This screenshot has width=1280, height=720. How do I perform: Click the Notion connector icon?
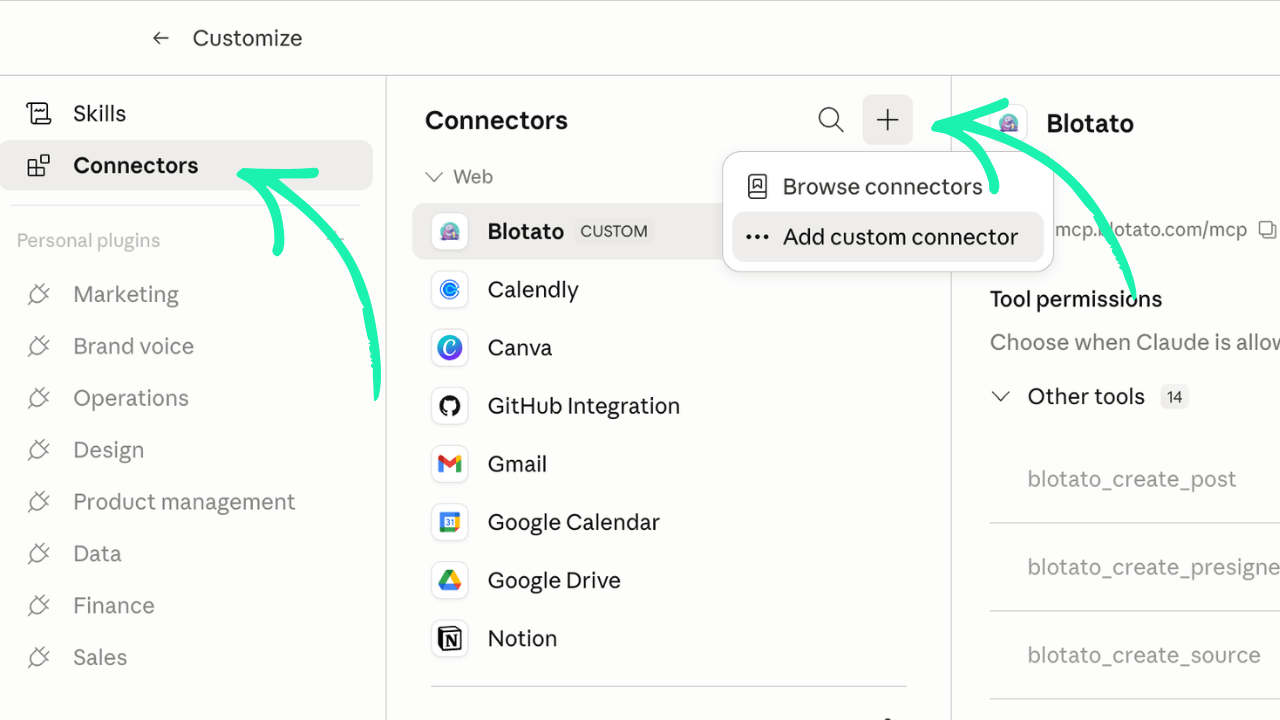(x=450, y=638)
